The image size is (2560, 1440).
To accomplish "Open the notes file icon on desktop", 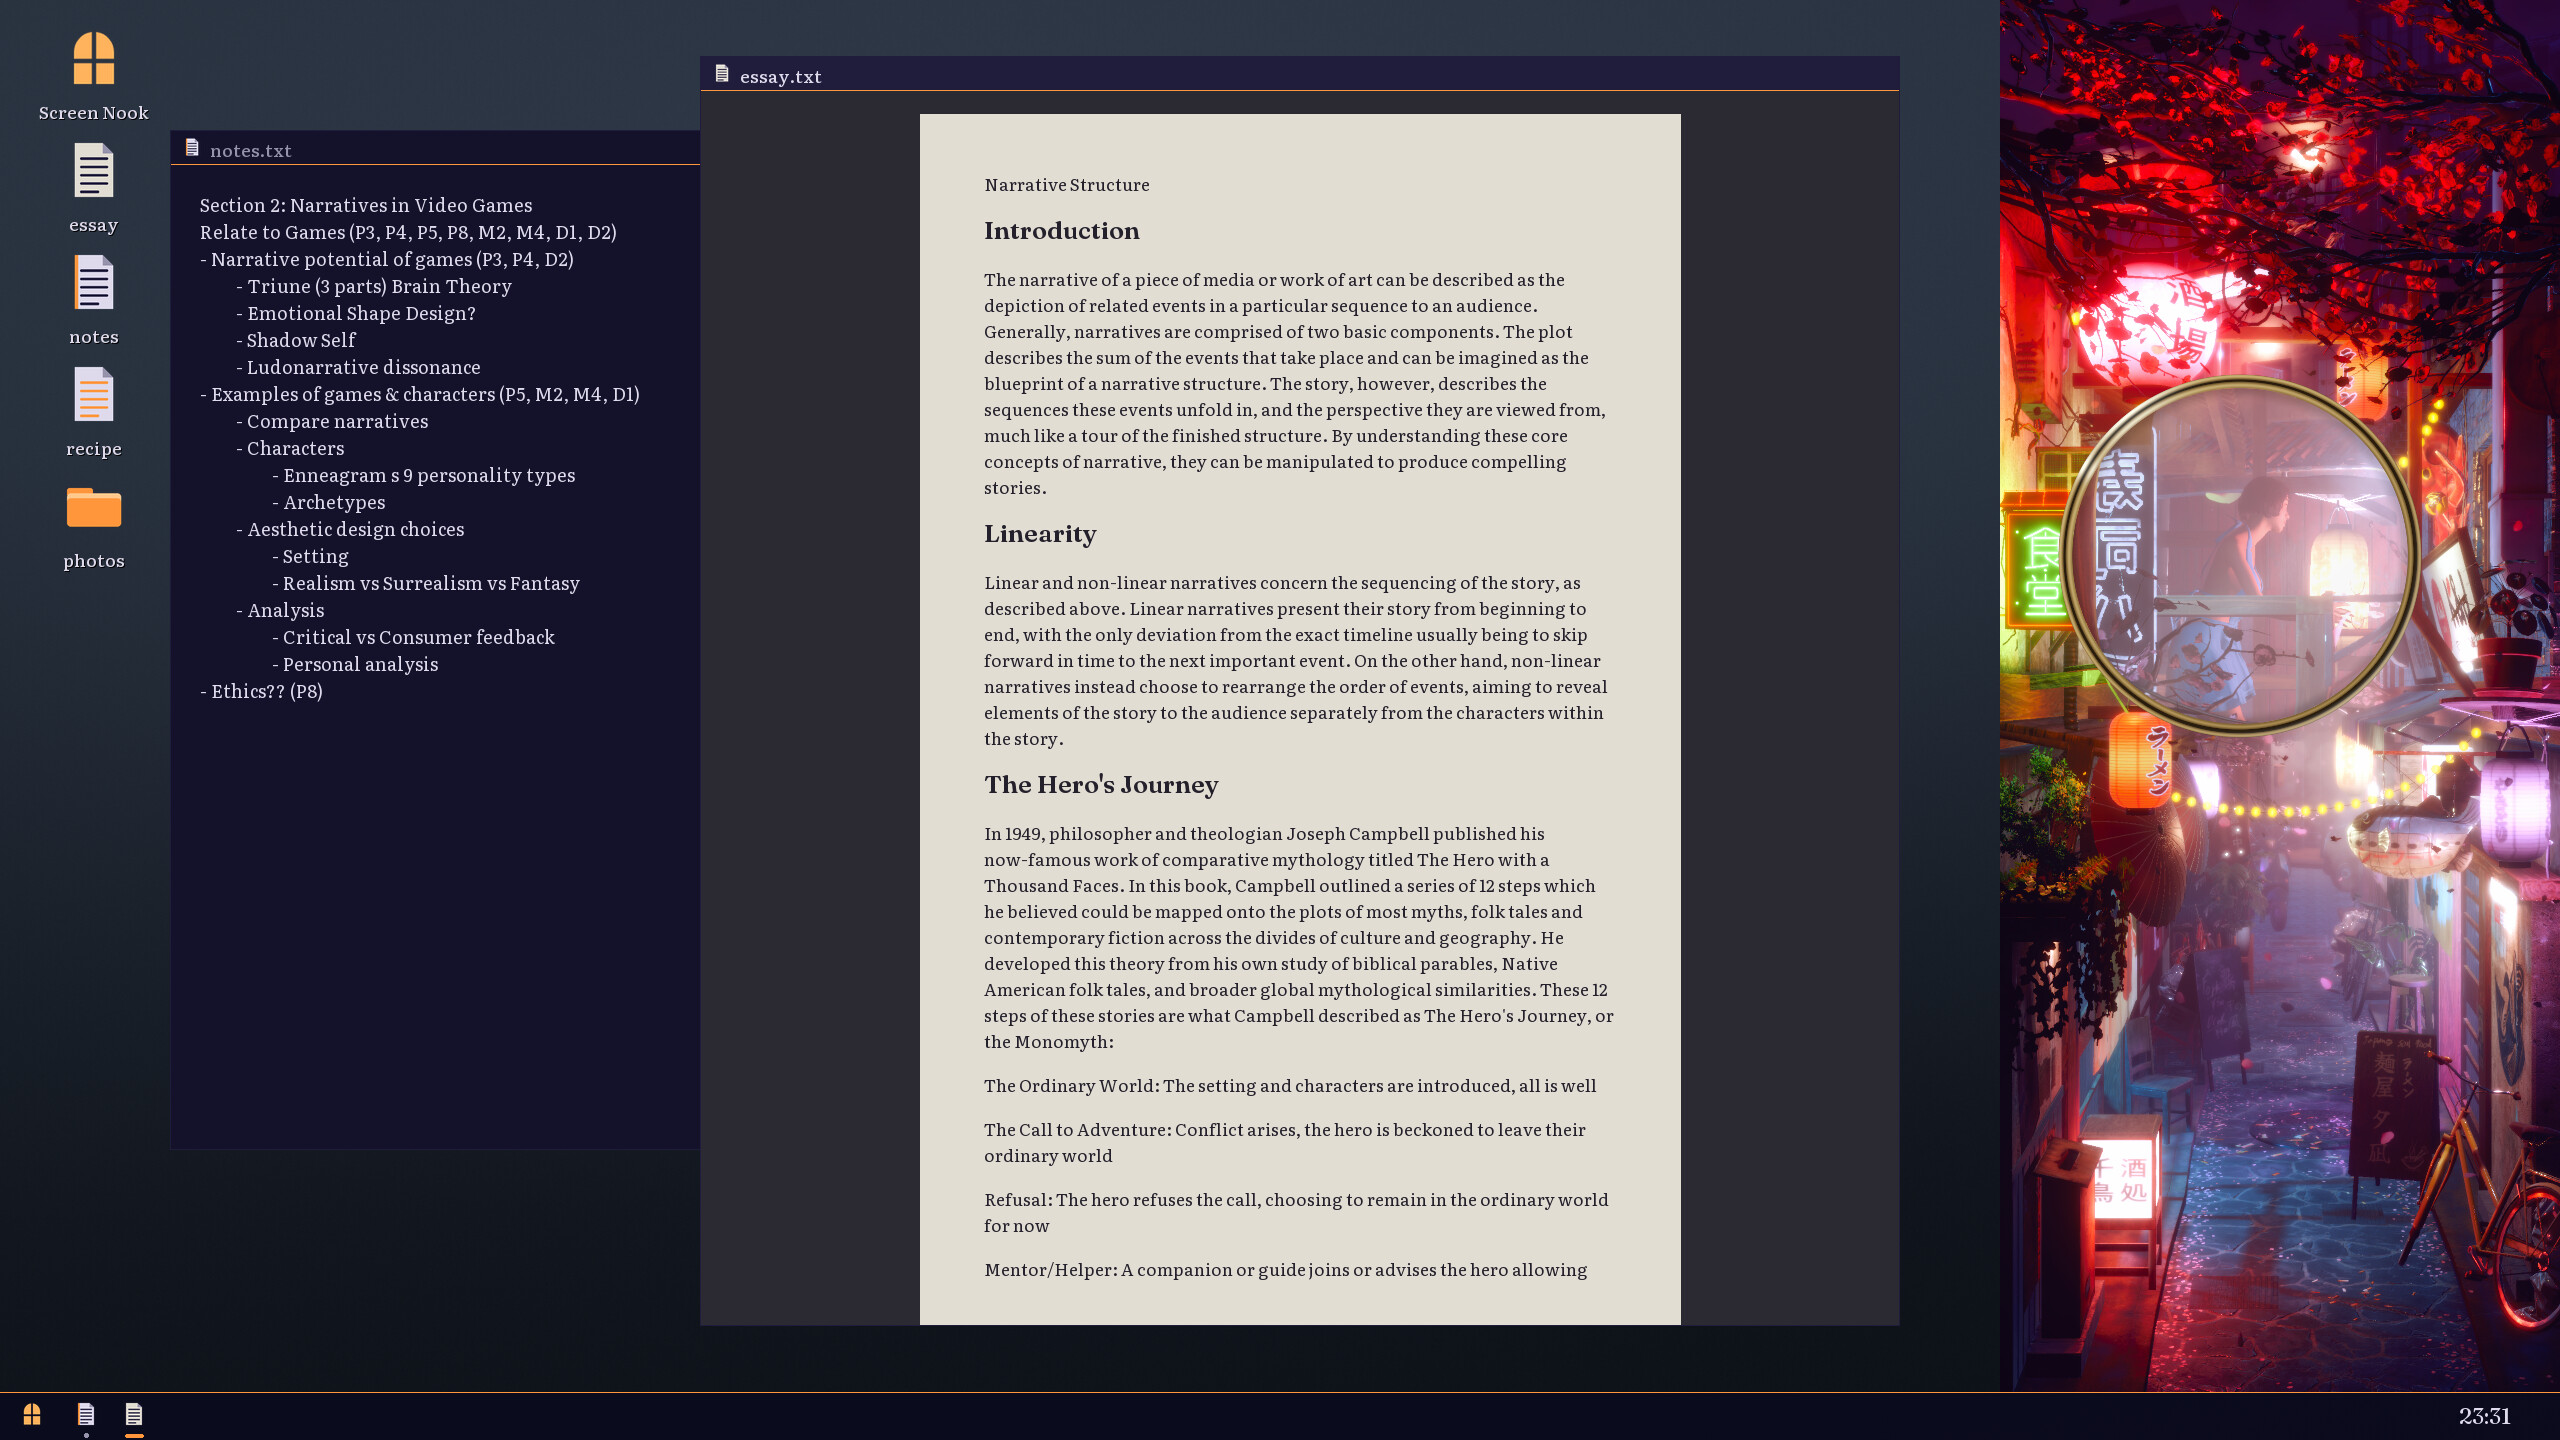I will pos(94,302).
